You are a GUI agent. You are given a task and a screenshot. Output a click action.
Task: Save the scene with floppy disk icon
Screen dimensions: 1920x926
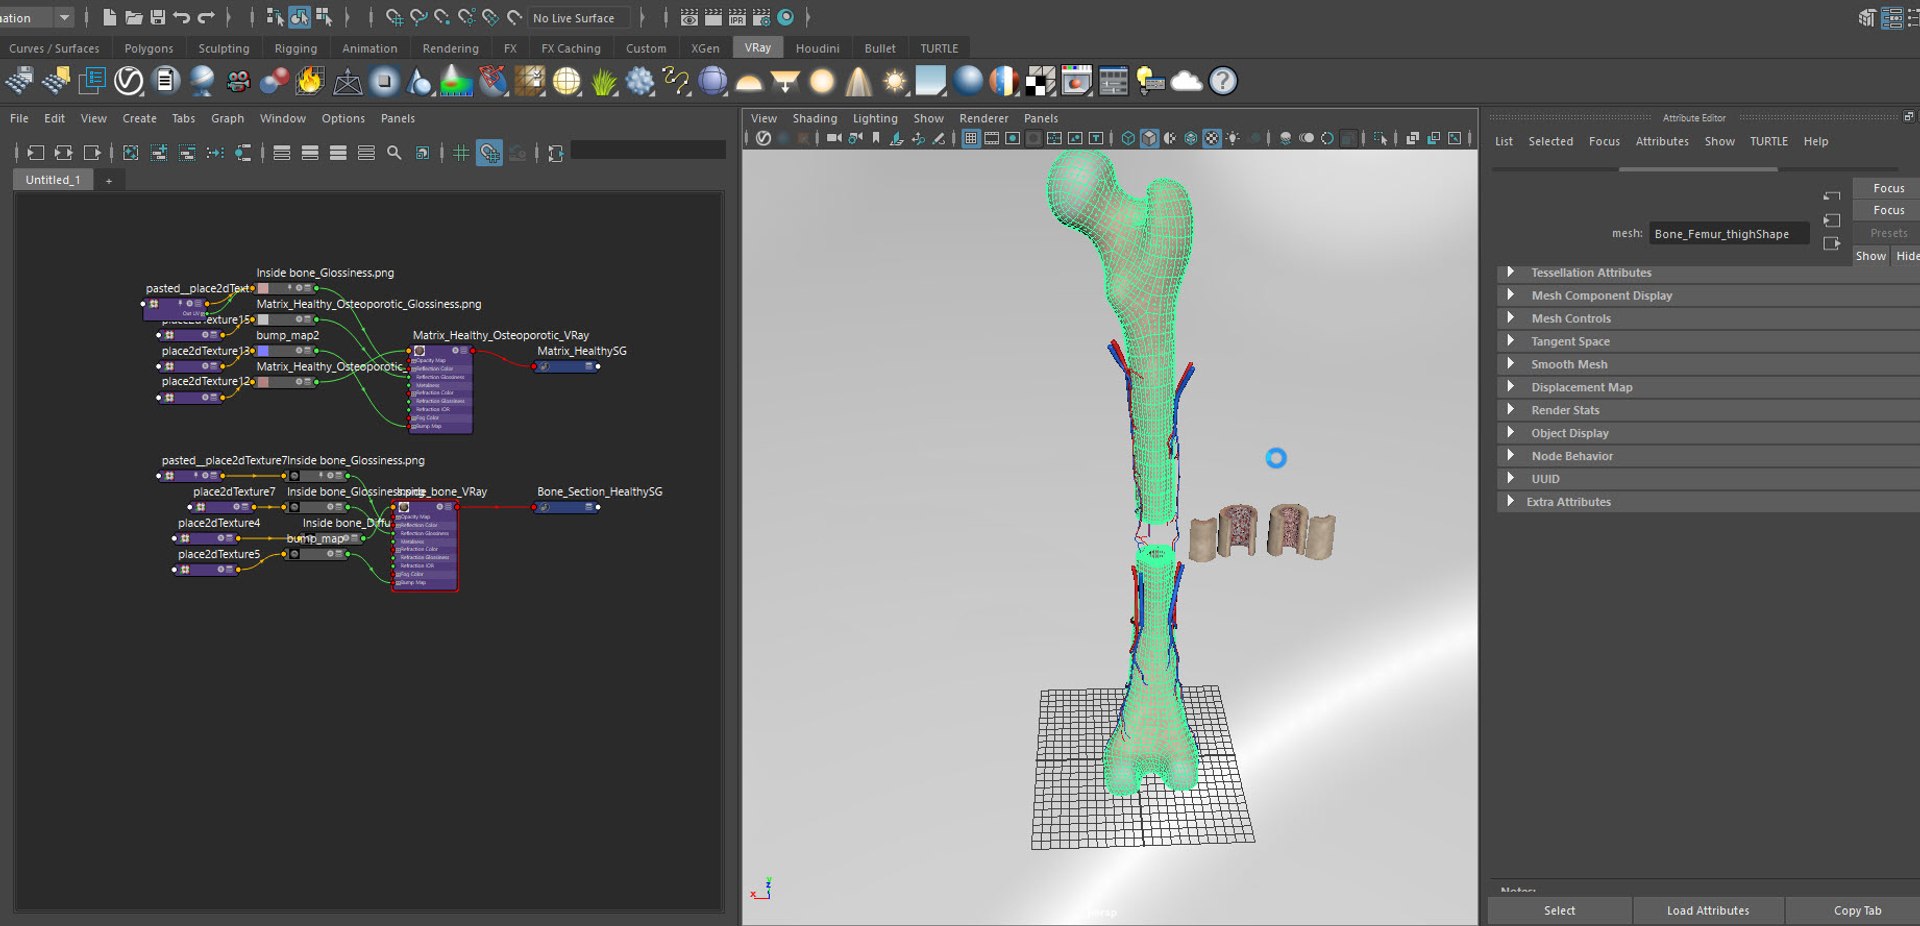[x=157, y=17]
